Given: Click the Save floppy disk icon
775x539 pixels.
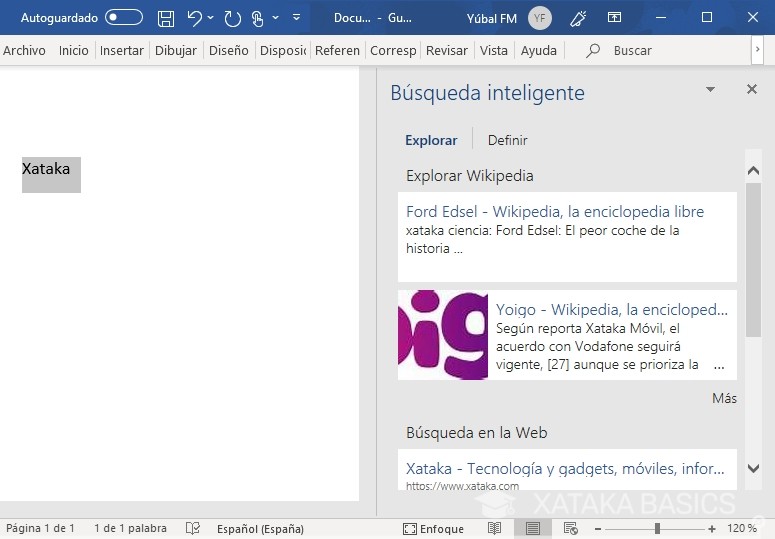Looking at the screenshot, I should 166,18.
